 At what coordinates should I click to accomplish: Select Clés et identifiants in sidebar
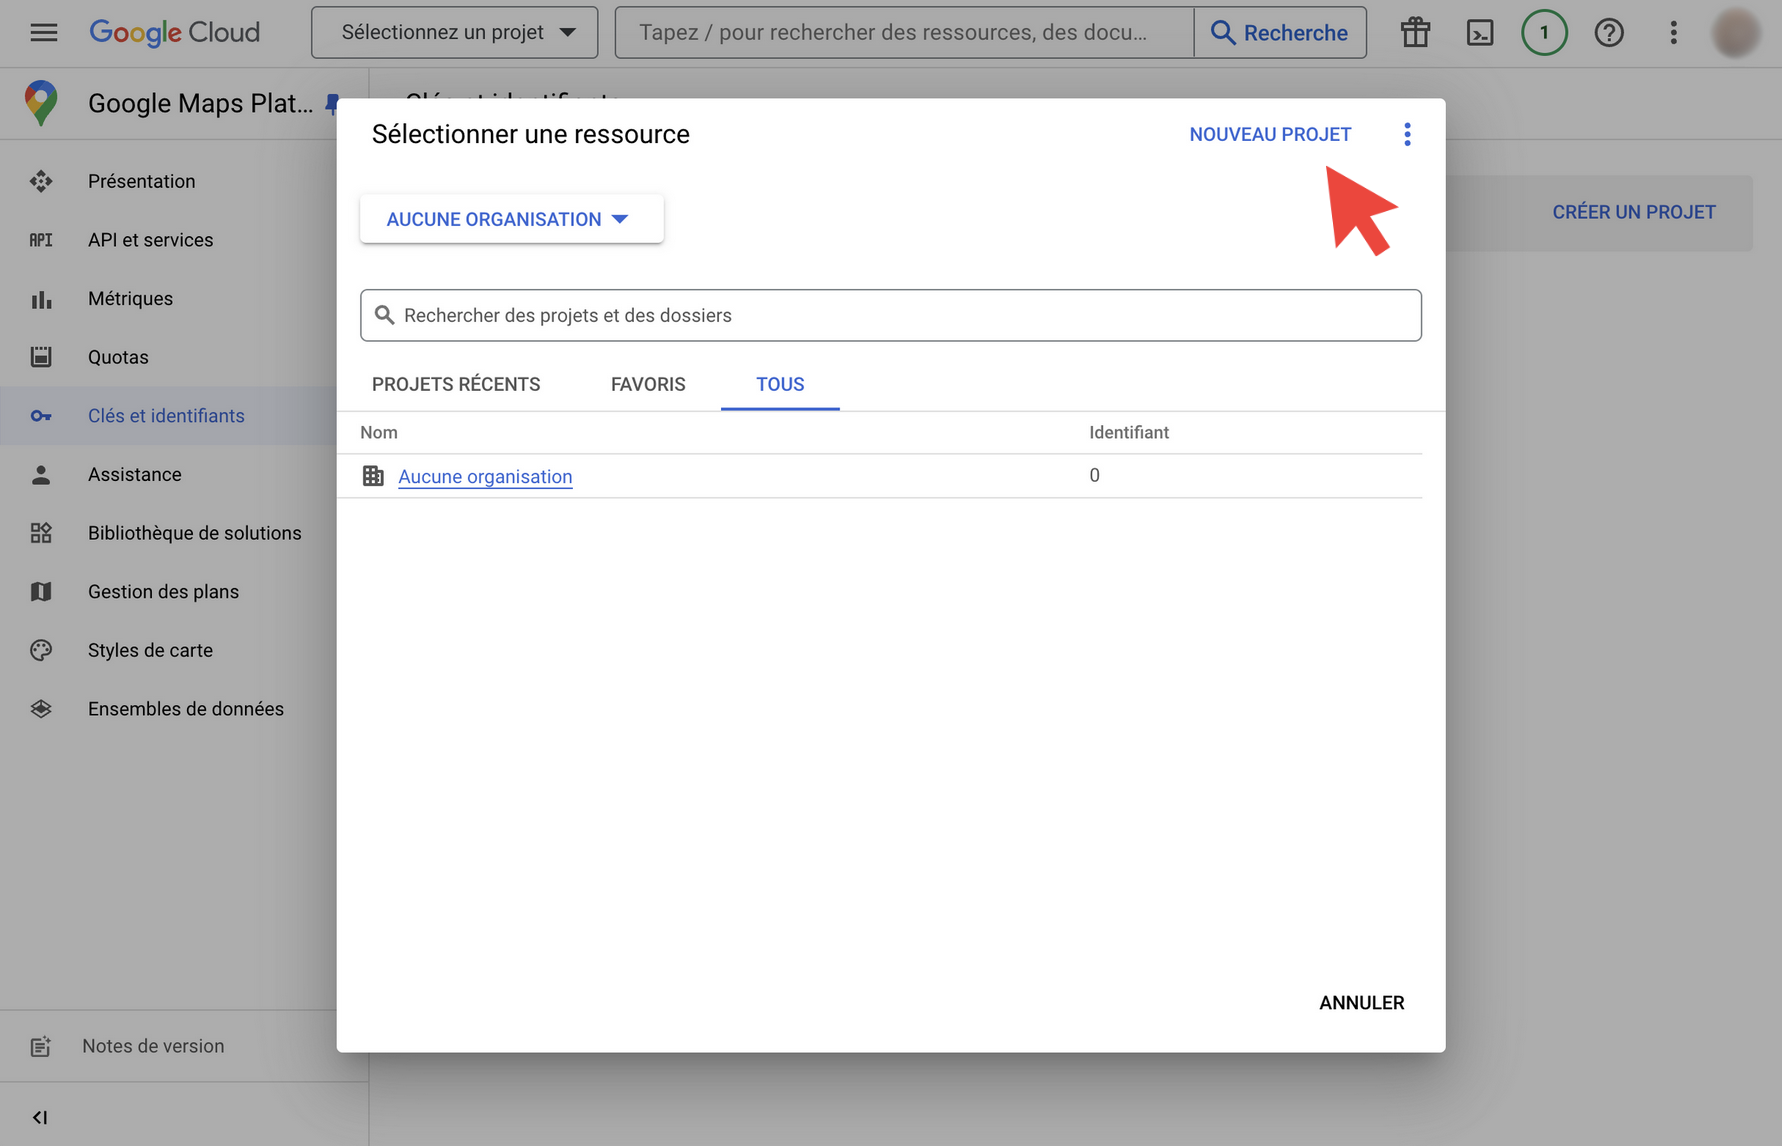[168, 416]
